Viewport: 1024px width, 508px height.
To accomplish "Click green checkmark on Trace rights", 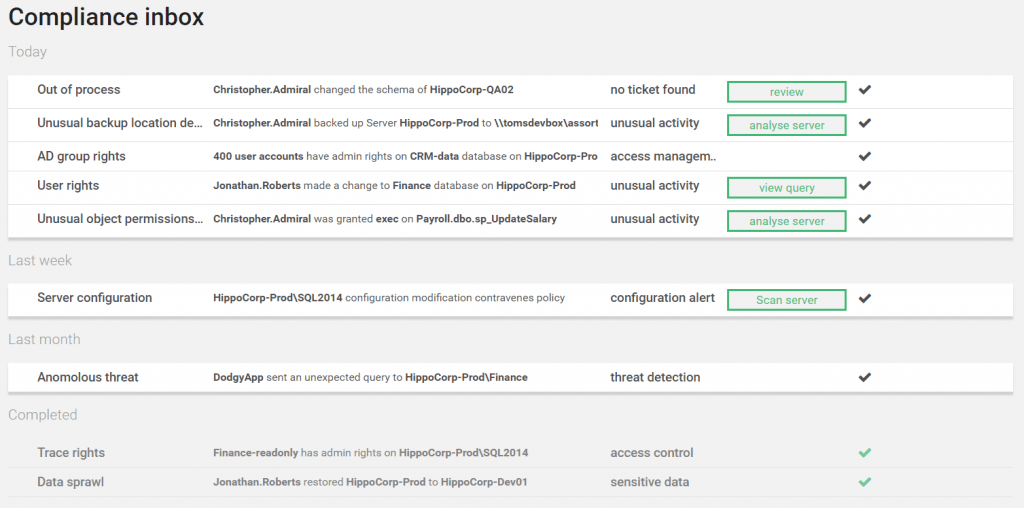I will (x=865, y=452).
